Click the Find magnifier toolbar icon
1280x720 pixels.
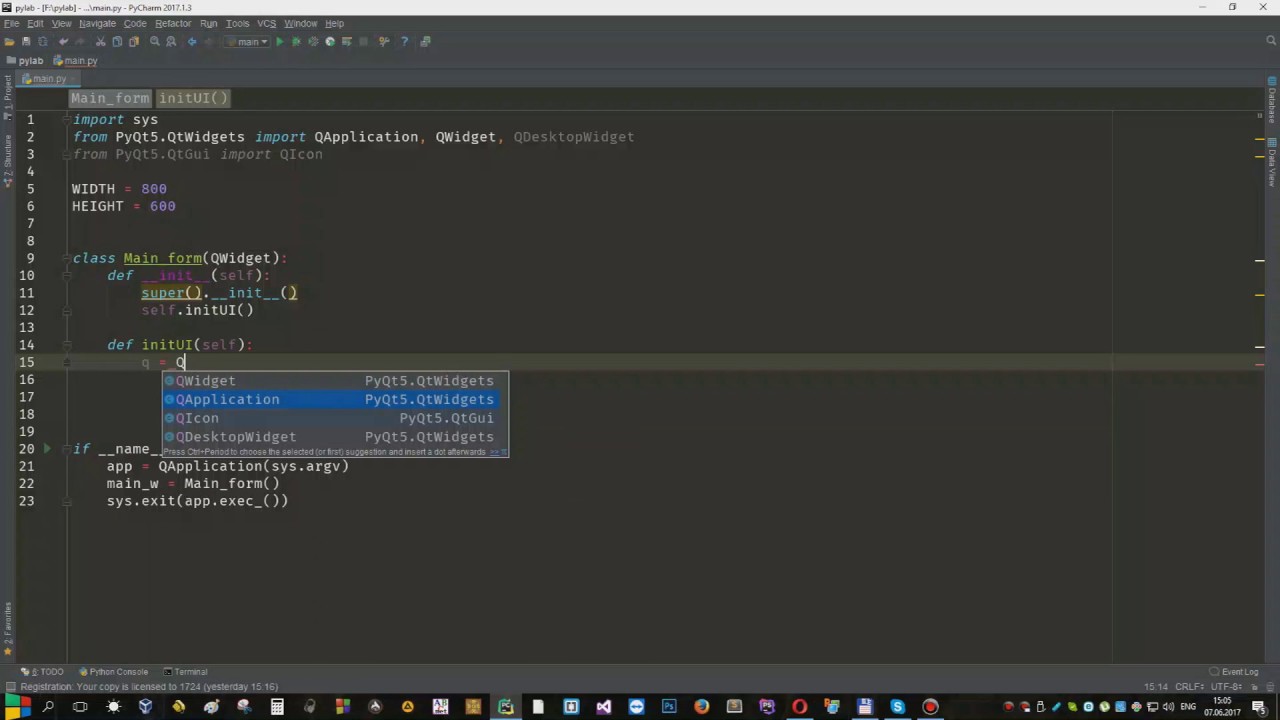coord(154,42)
